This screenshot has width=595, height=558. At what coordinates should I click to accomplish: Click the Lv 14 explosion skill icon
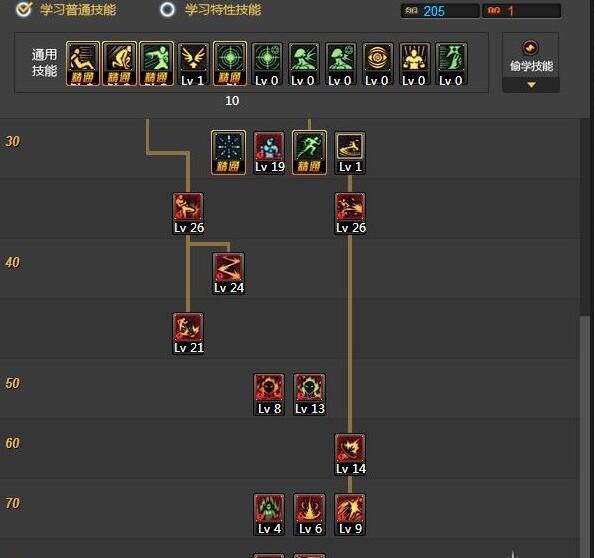350,454
